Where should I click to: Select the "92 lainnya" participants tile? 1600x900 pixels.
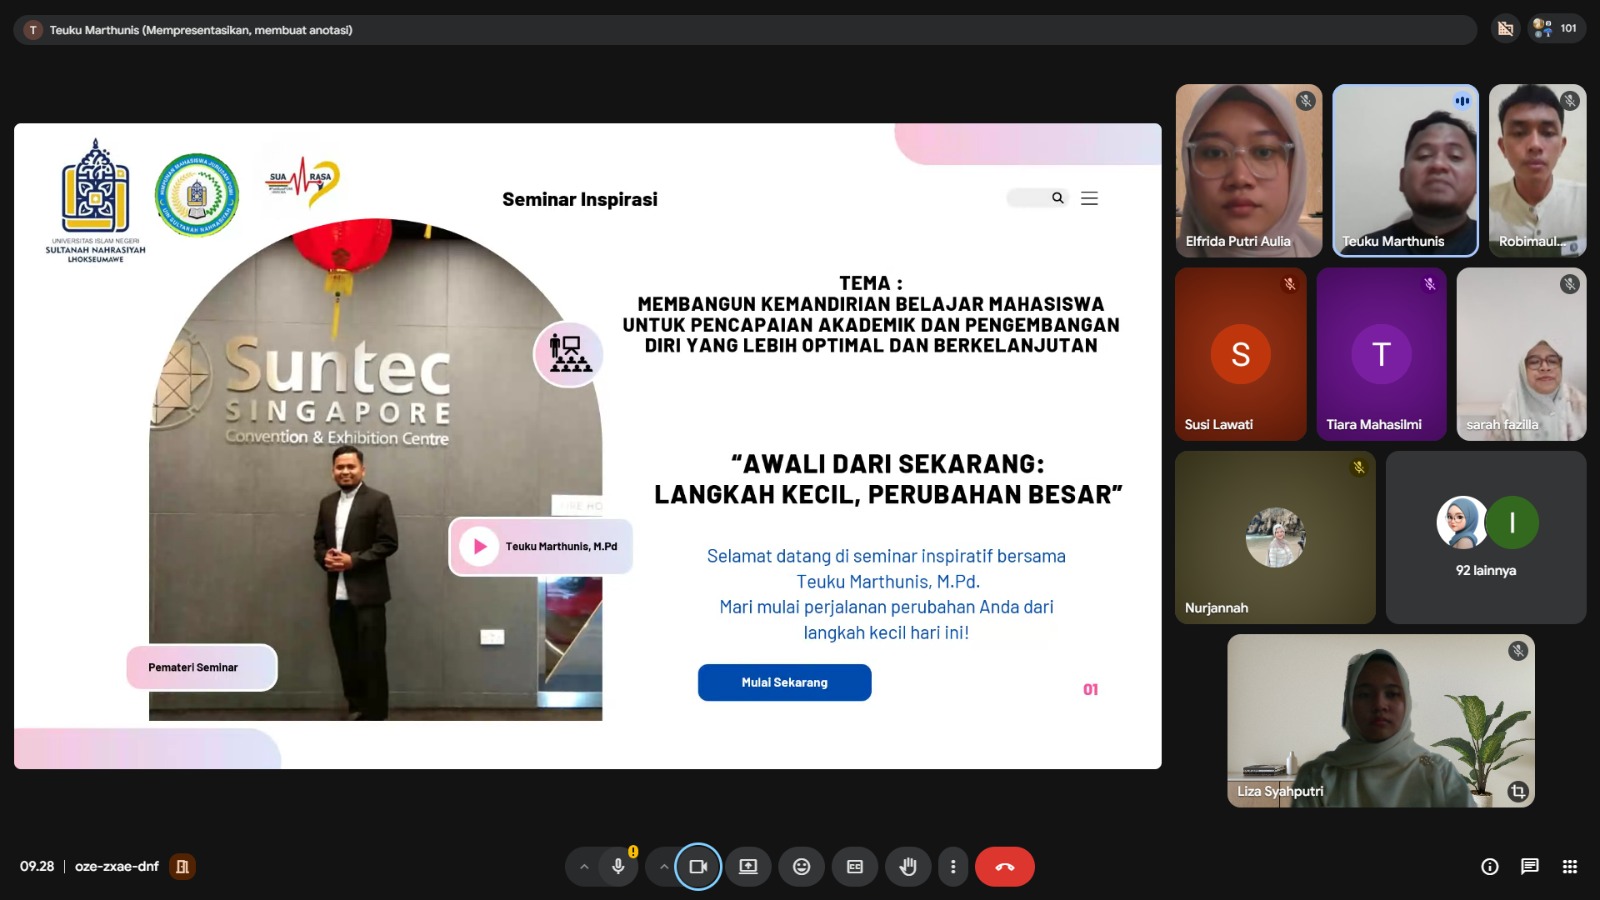(x=1485, y=538)
